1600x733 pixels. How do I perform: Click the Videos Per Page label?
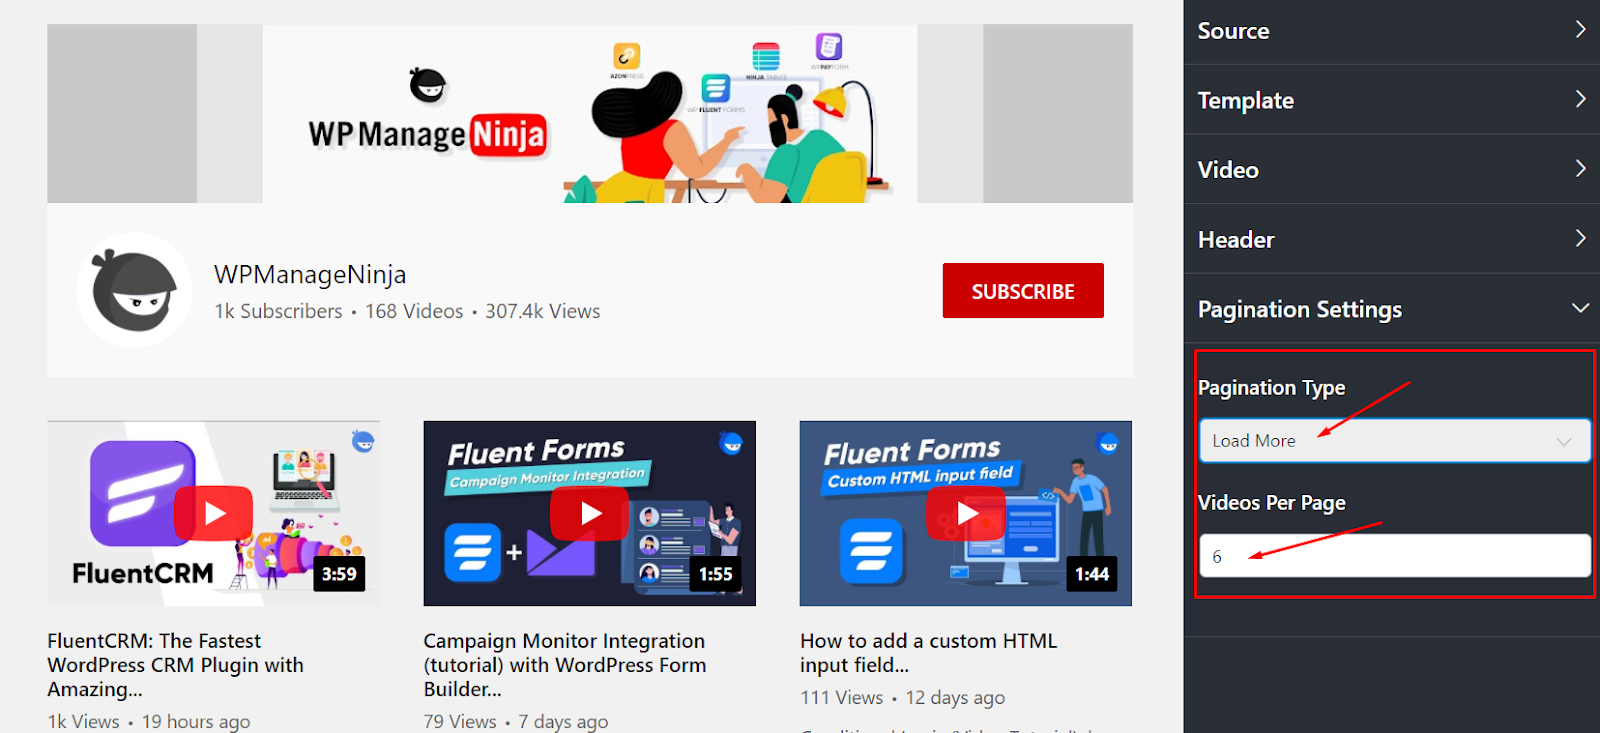tap(1272, 503)
